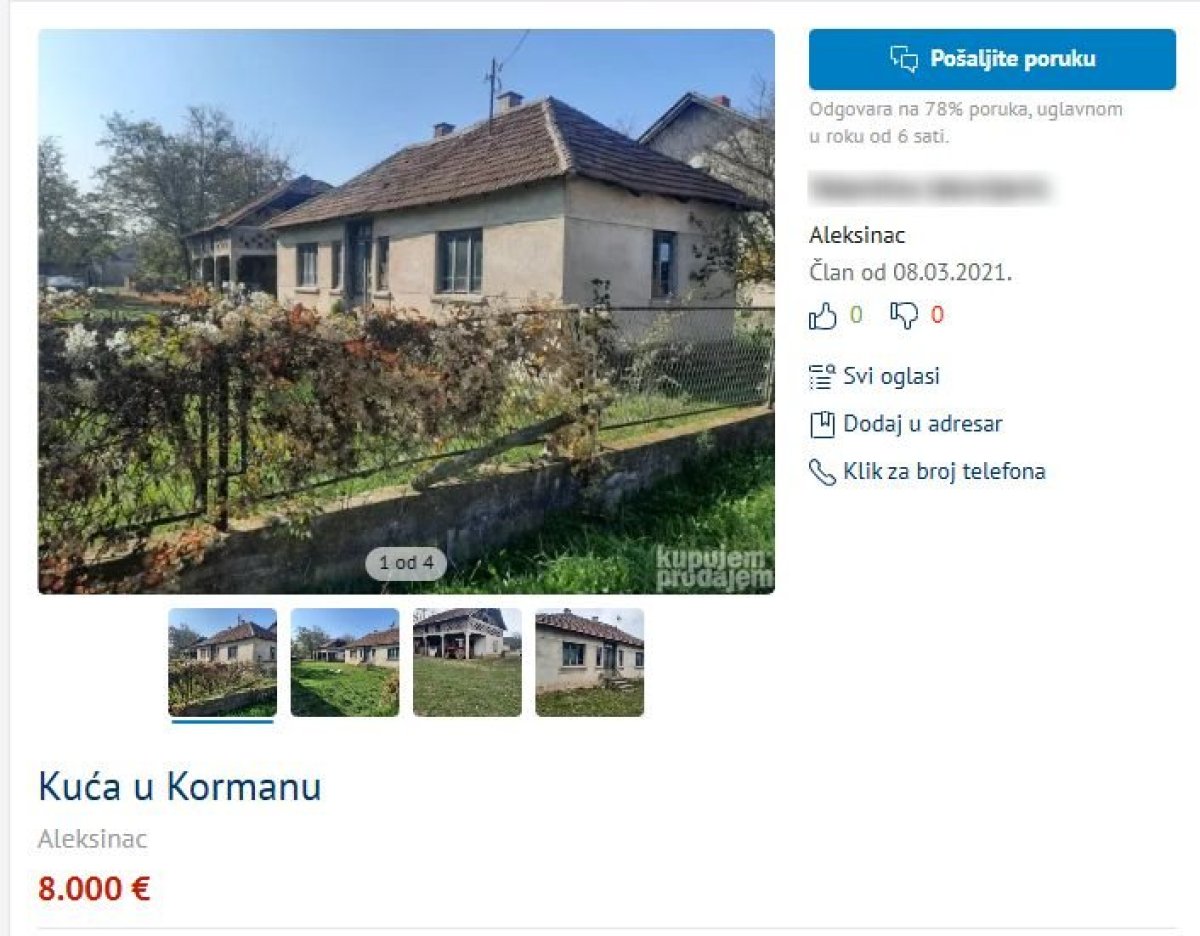Click the phone icon for phone number

click(x=822, y=472)
